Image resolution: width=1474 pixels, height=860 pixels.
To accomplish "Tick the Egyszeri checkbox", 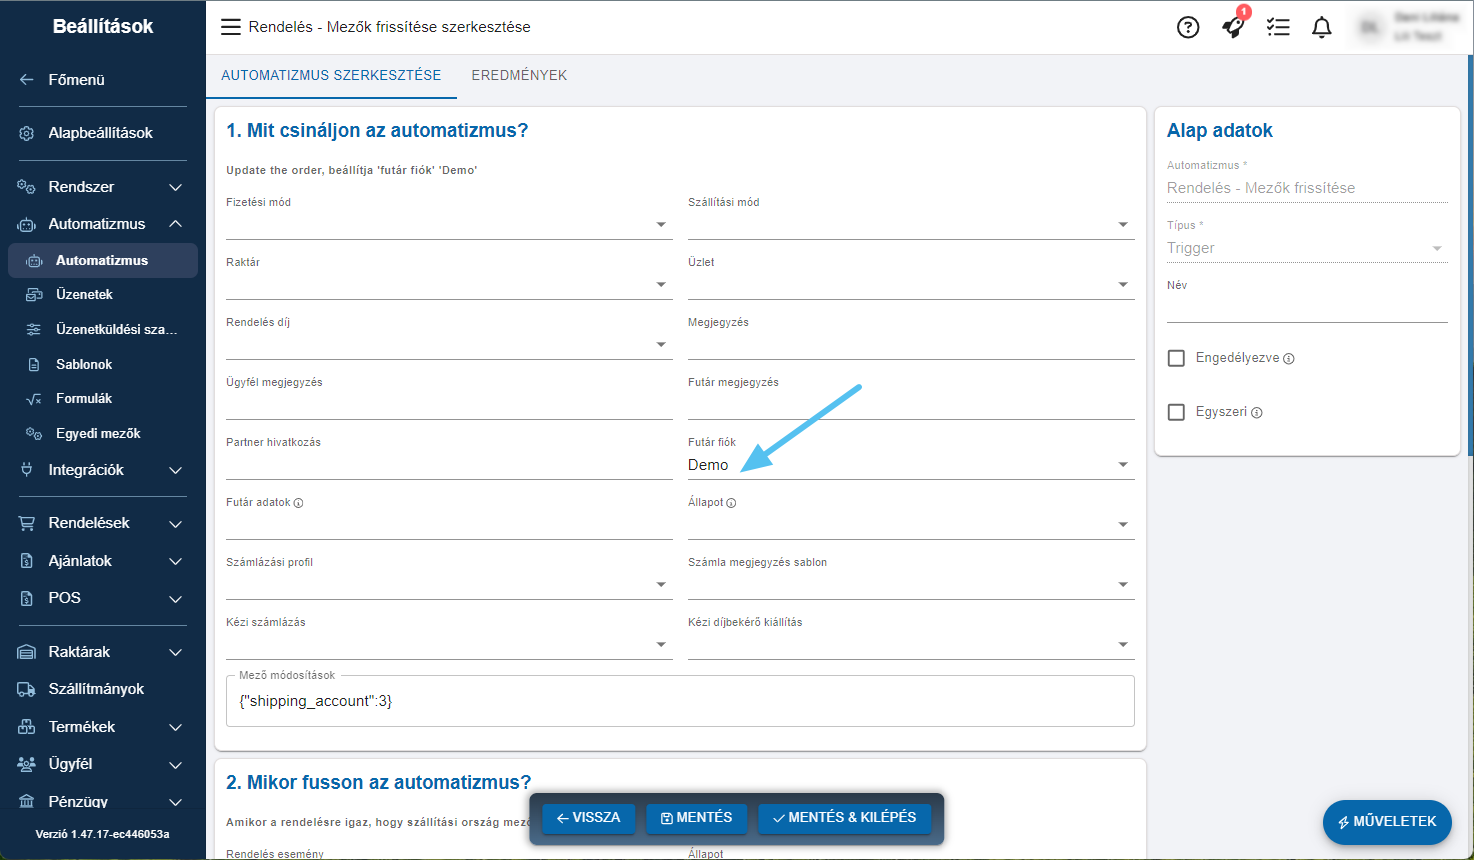I will tap(1177, 412).
